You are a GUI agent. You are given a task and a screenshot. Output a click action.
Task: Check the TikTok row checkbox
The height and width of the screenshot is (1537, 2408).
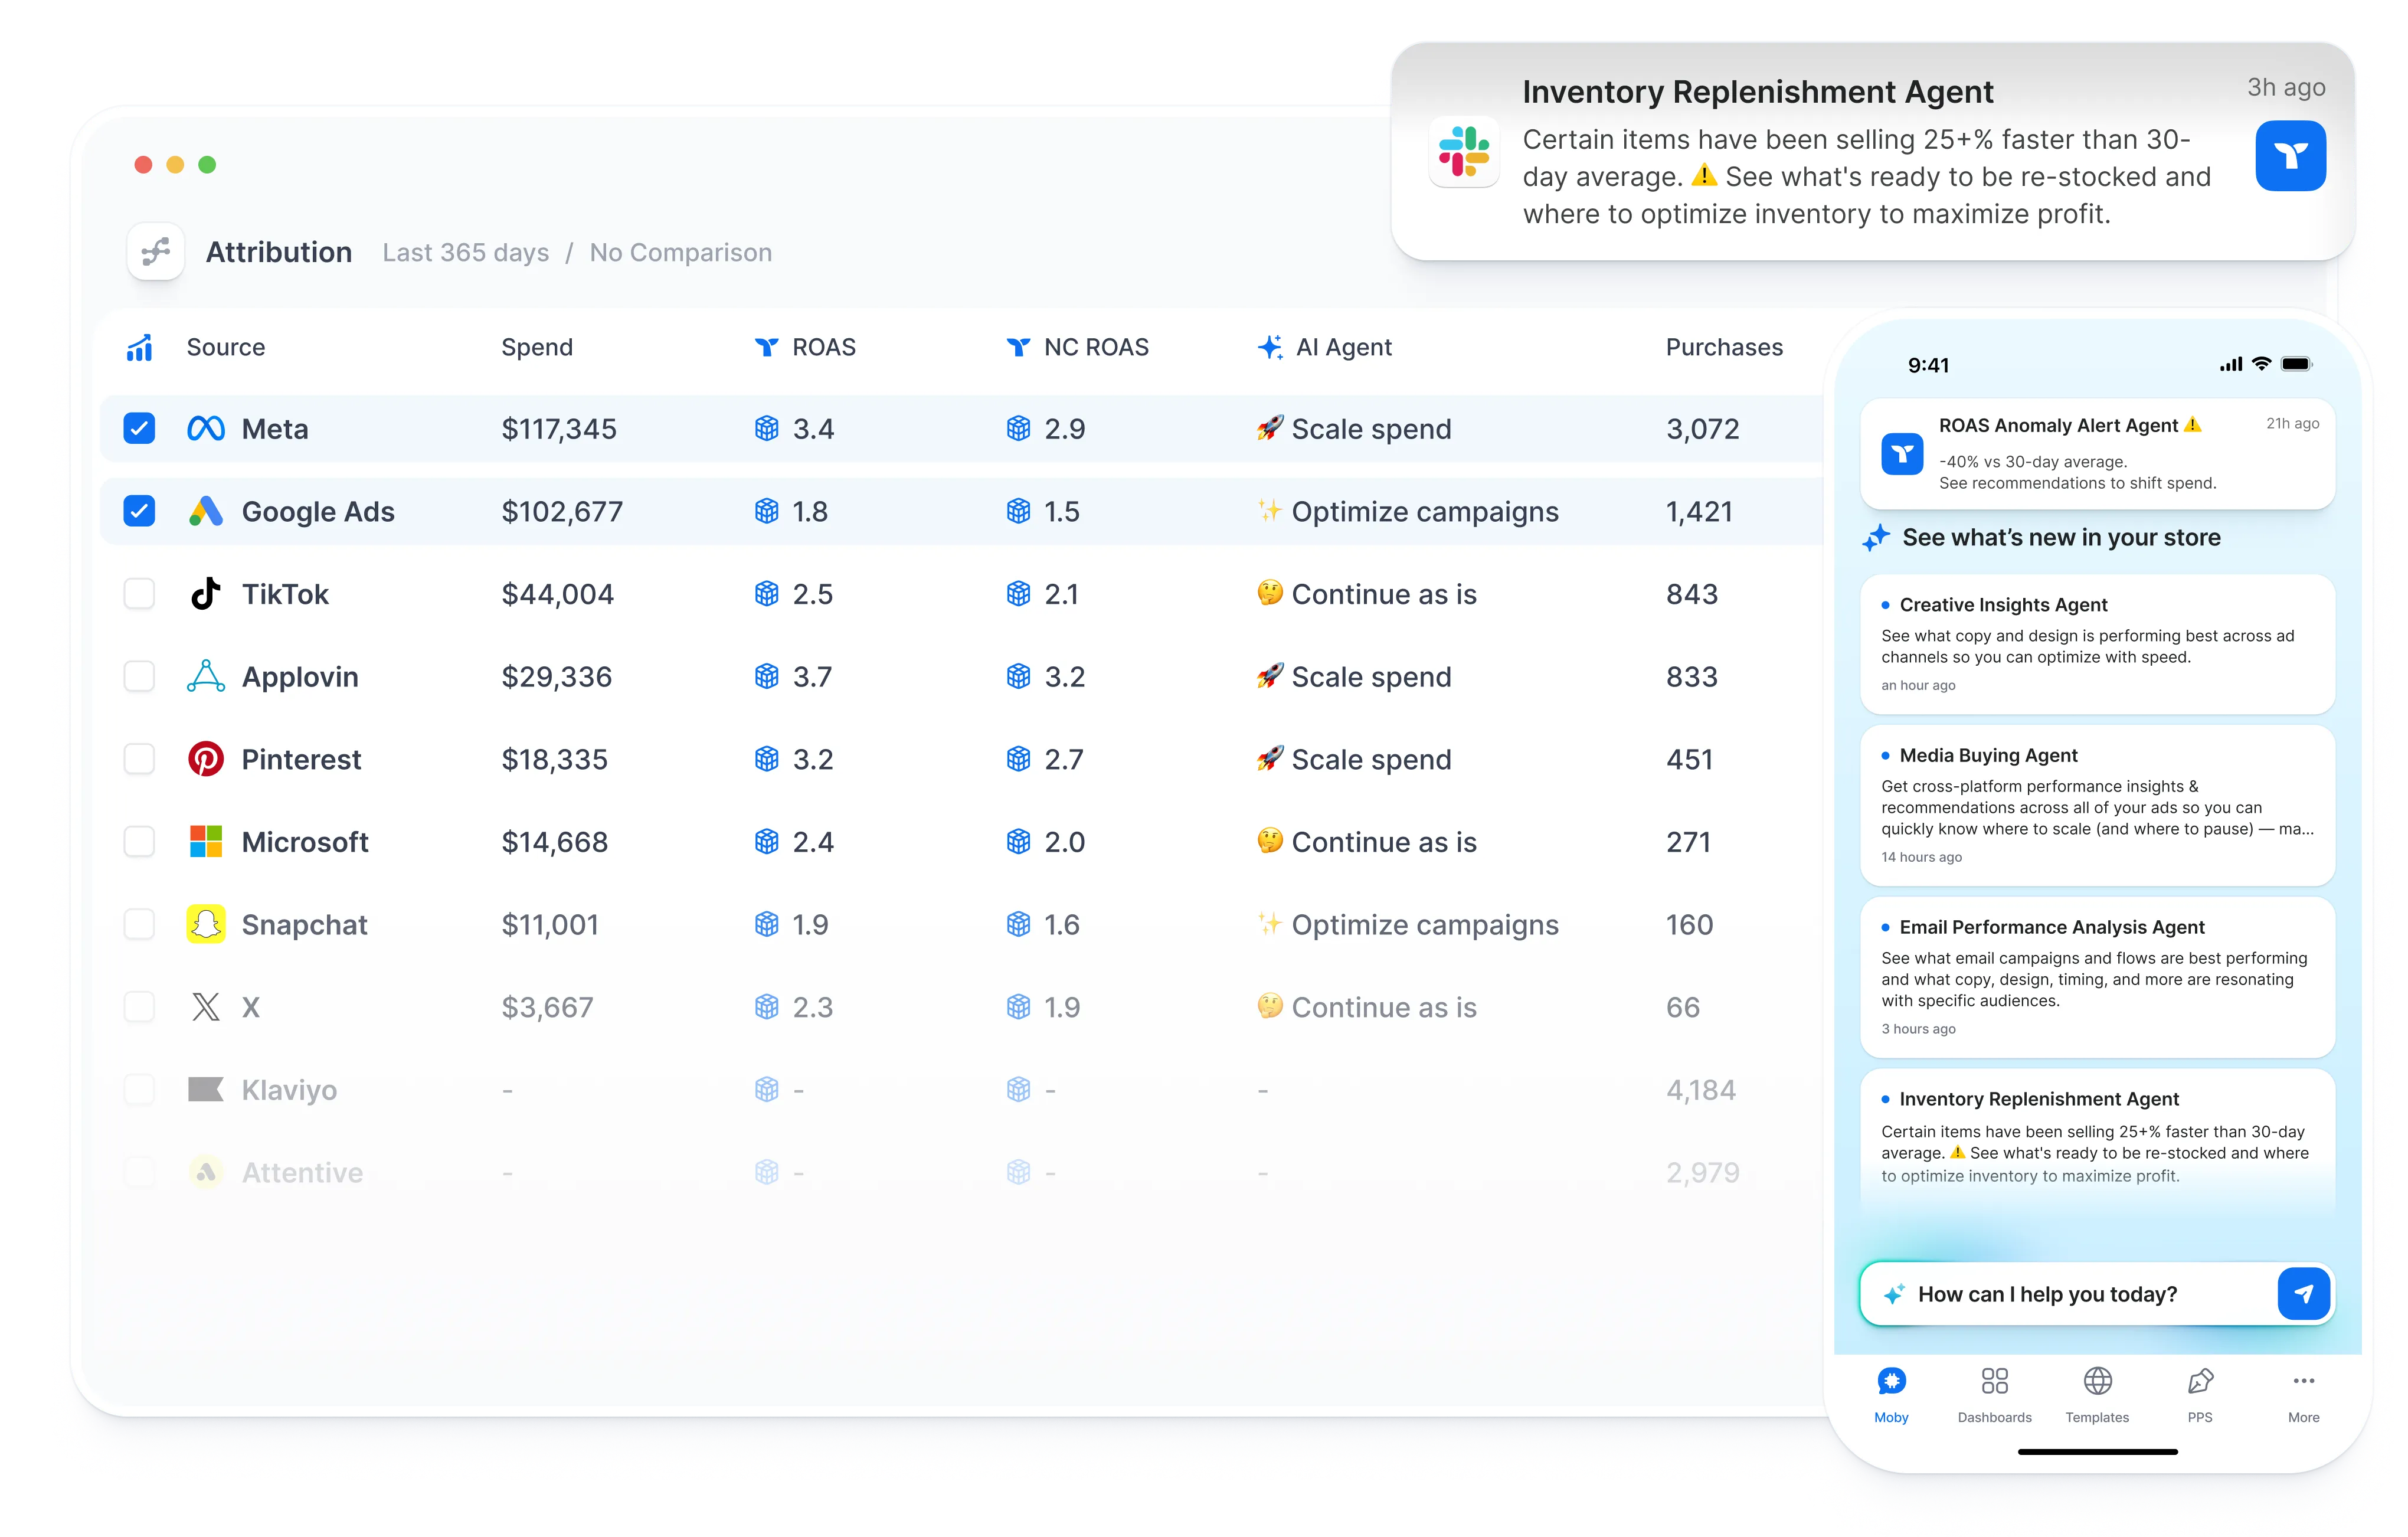coord(138,593)
